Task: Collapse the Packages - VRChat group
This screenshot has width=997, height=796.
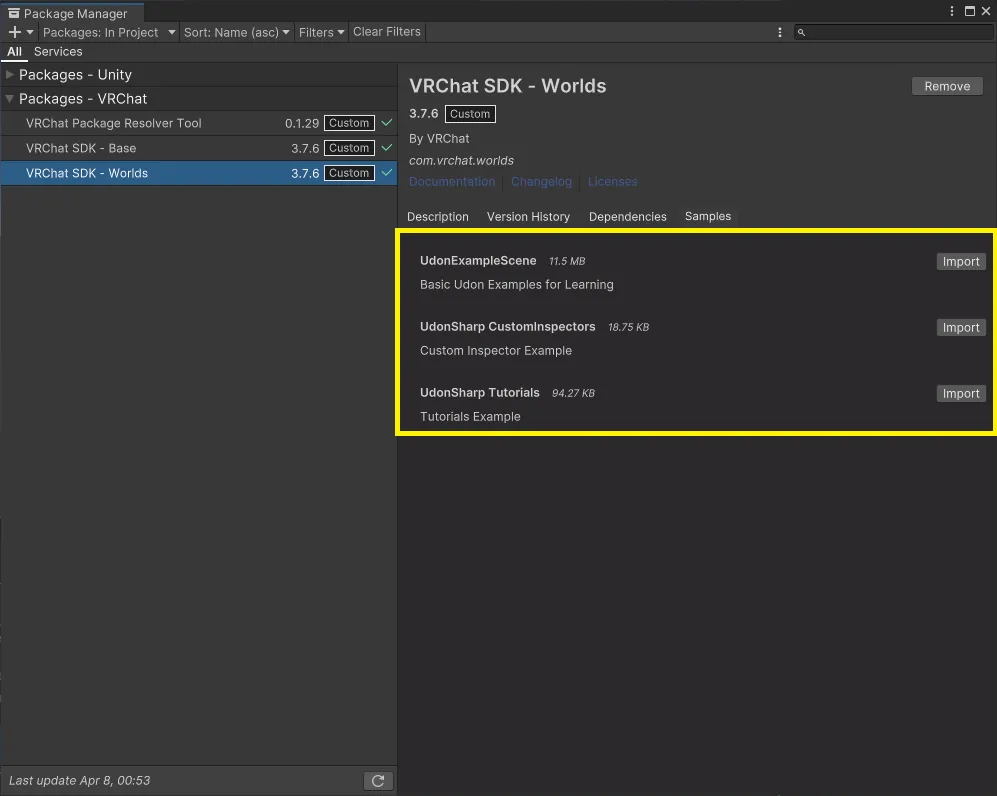Action: (10, 99)
